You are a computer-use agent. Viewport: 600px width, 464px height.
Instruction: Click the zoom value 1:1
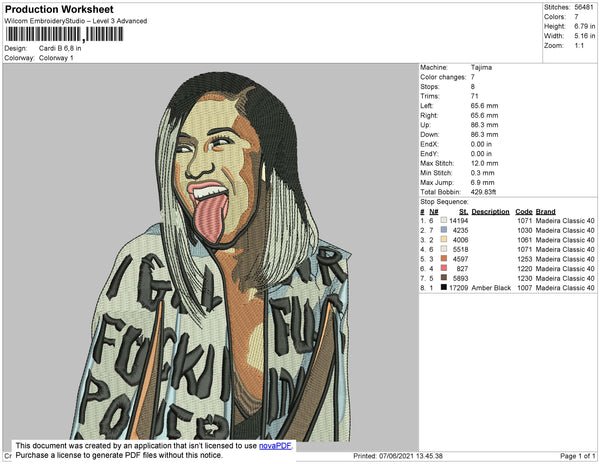pyautogui.click(x=579, y=46)
